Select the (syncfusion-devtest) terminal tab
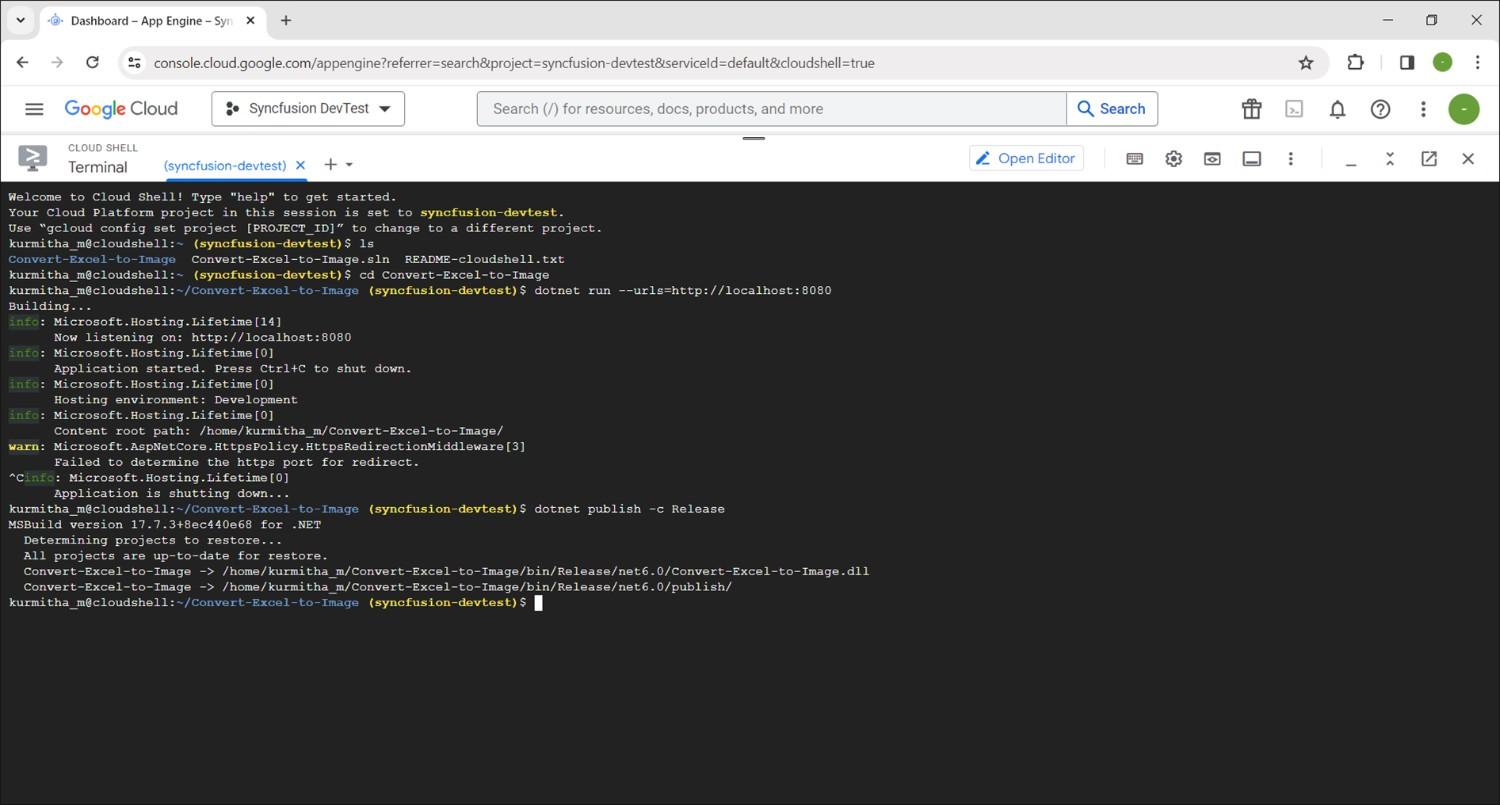 (x=225, y=165)
